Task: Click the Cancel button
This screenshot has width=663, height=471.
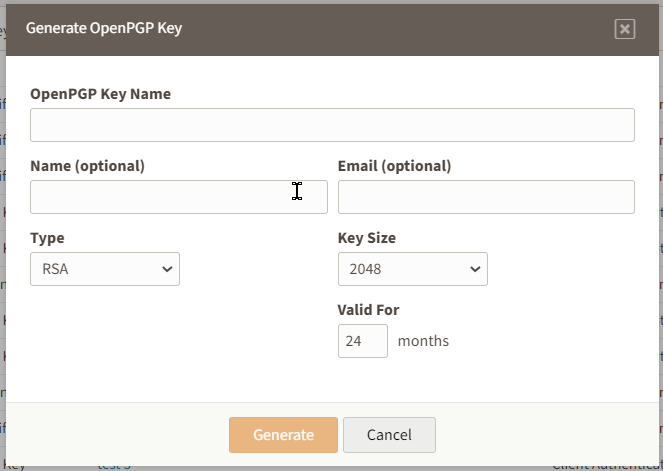Action: coord(389,435)
